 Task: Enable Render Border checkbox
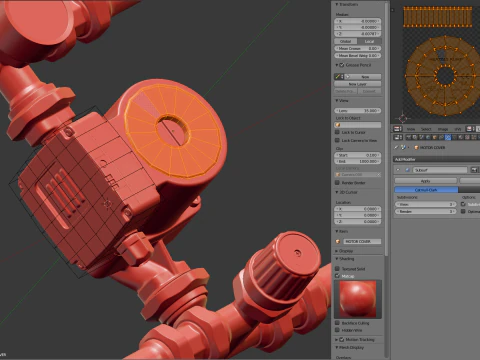[337, 183]
